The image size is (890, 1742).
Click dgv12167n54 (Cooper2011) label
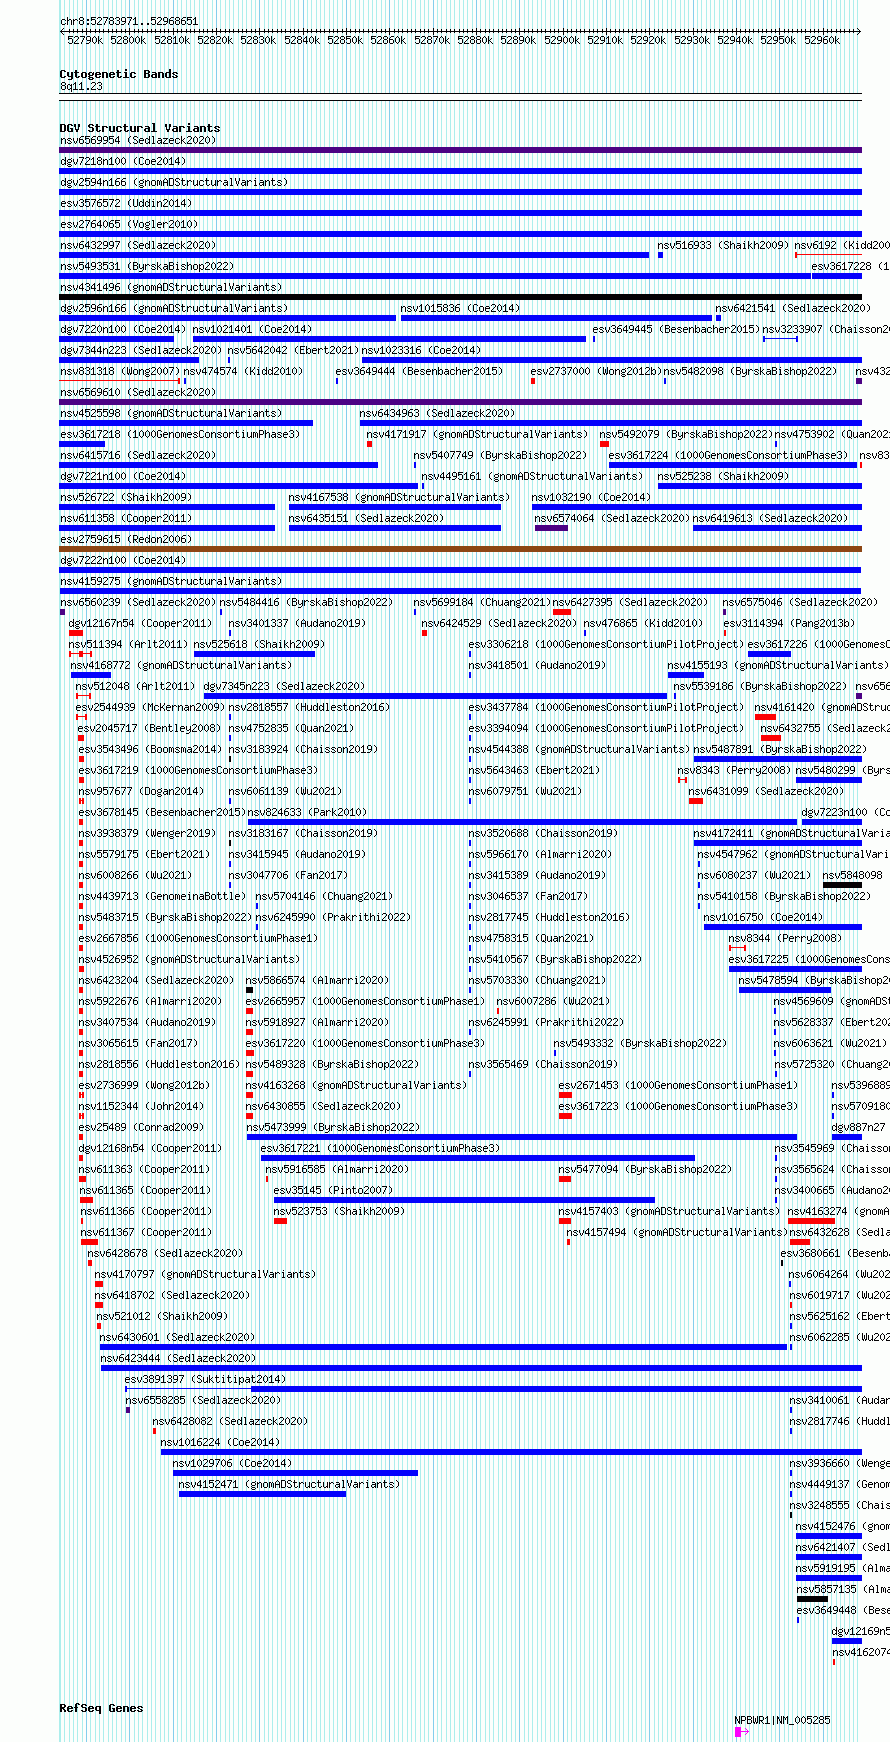coord(140,623)
